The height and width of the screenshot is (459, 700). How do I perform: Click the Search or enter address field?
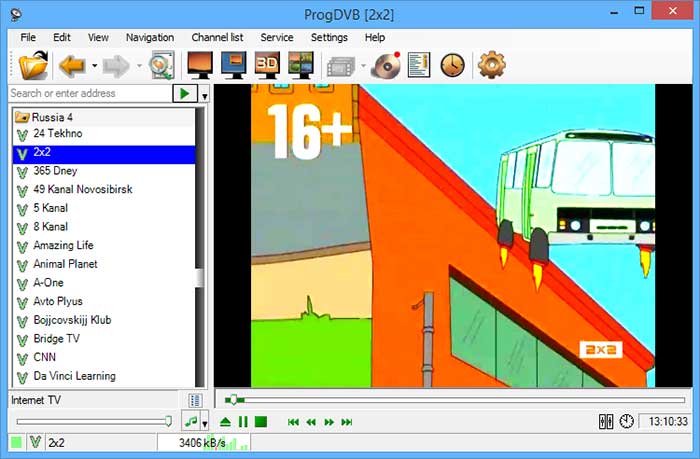tap(90, 93)
